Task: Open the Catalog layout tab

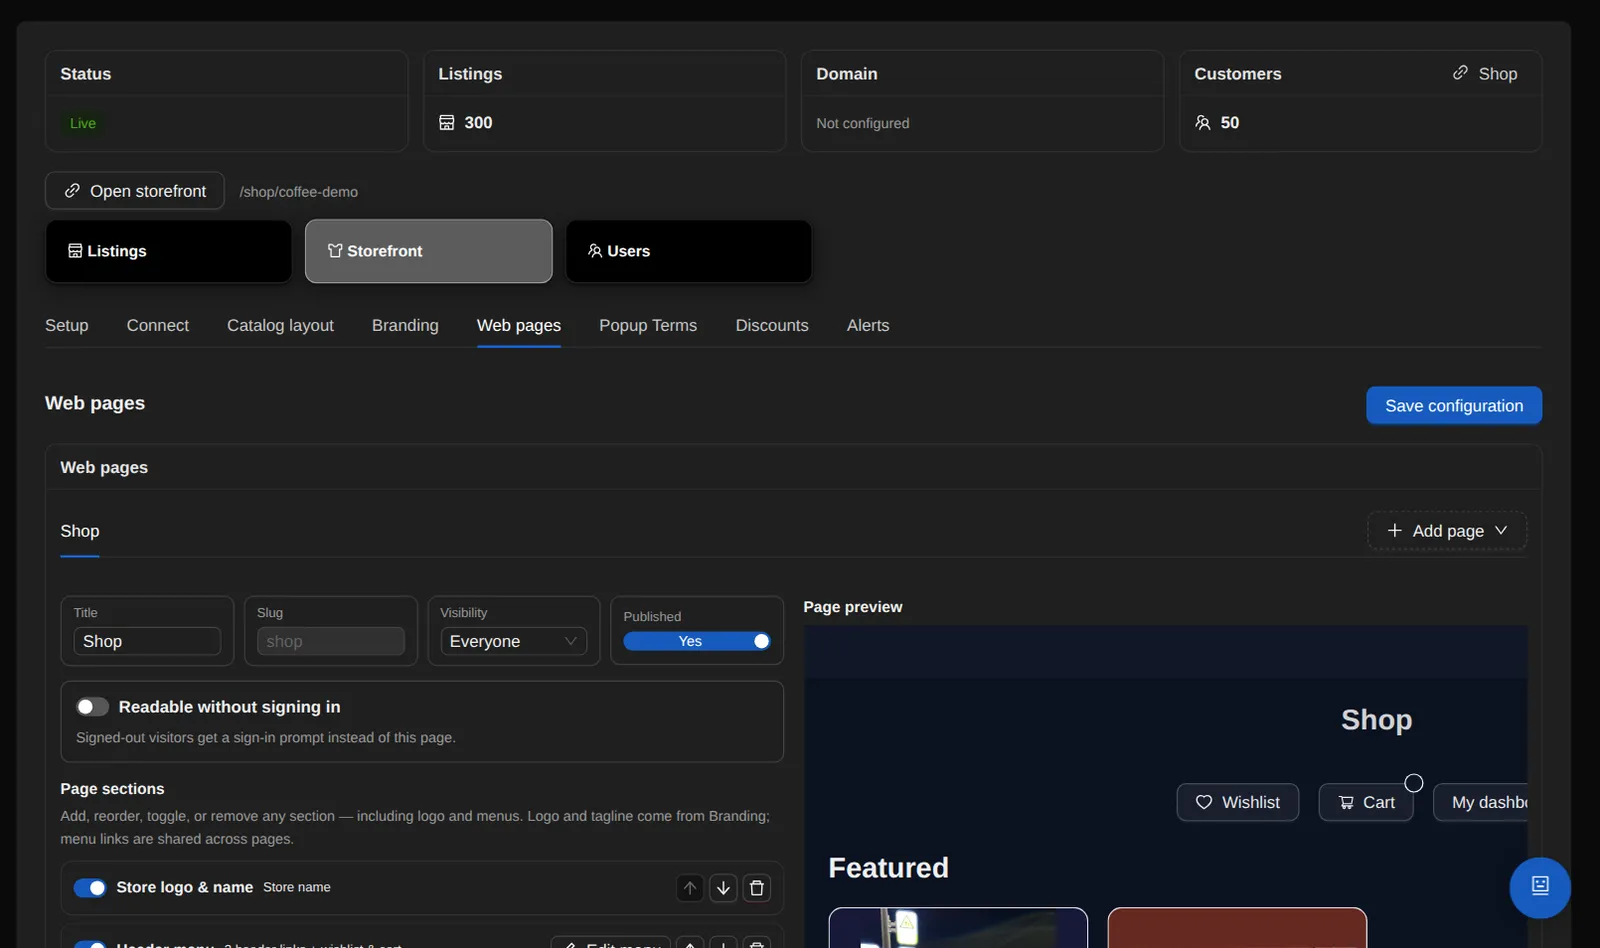Action: [280, 325]
